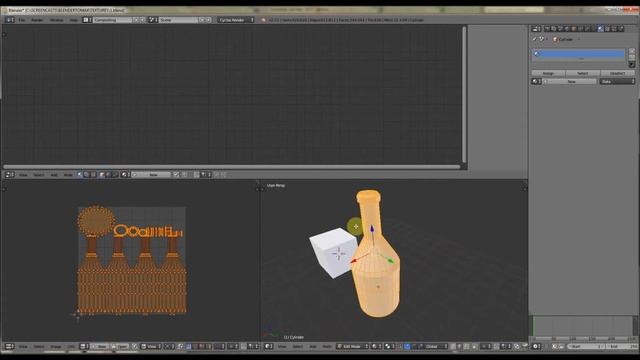Image resolution: width=640 pixels, height=360 pixels.
Task: Click the Assign button
Action: [x=548, y=73]
